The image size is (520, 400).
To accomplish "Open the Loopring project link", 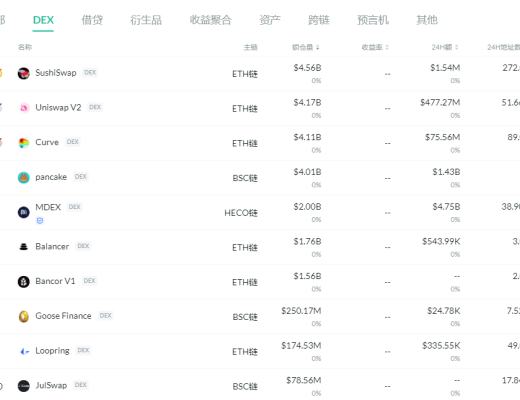I will 52,351.
